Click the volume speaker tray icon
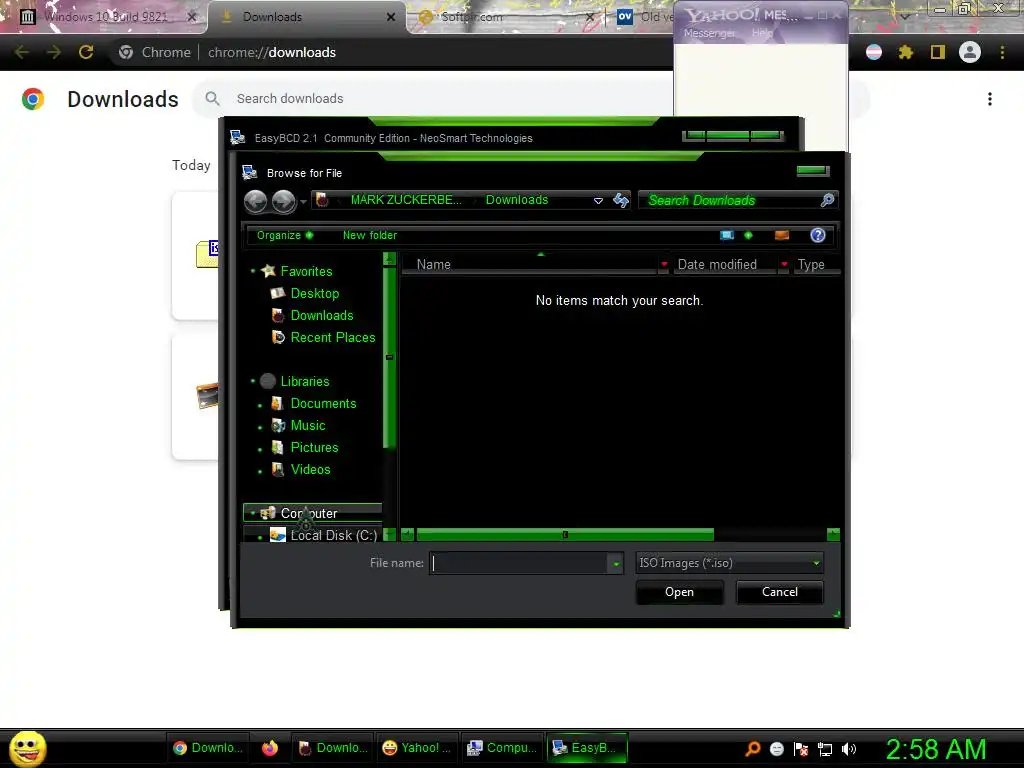Screen dimensions: 1024x768 [849, 749]
